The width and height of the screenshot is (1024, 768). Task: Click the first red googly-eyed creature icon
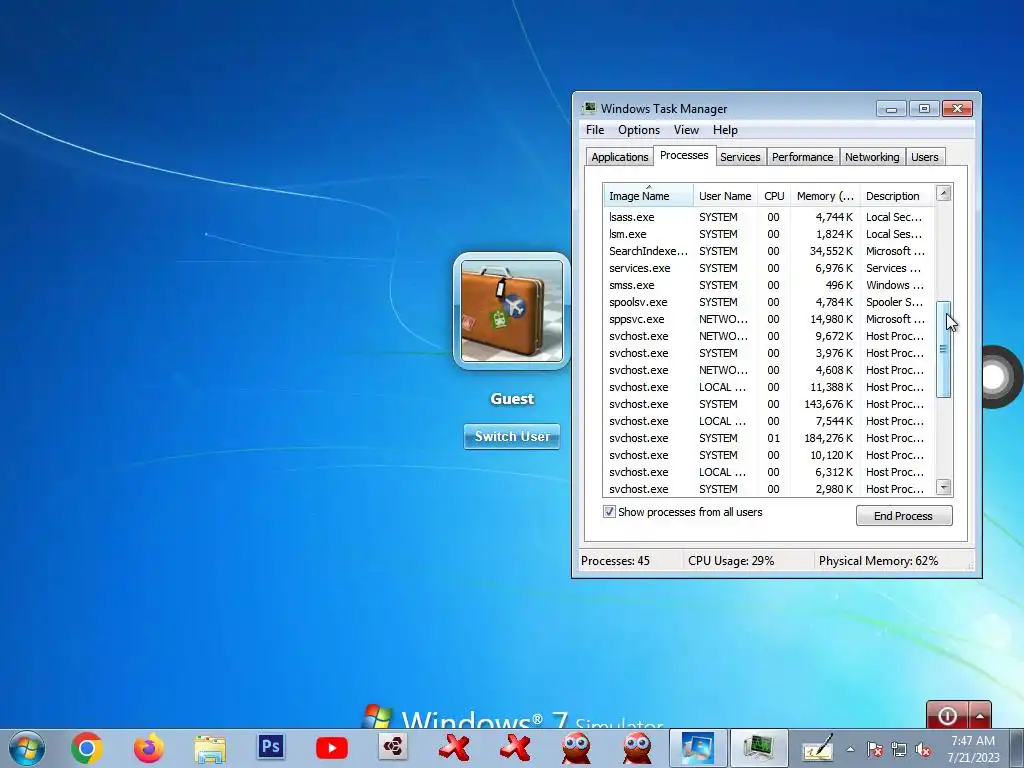(x=576, y=748)
